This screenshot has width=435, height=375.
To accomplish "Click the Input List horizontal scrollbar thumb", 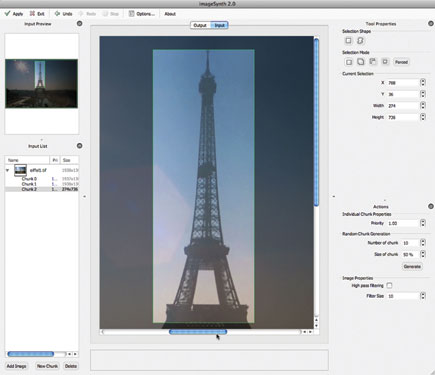I will tap(31, 354).
